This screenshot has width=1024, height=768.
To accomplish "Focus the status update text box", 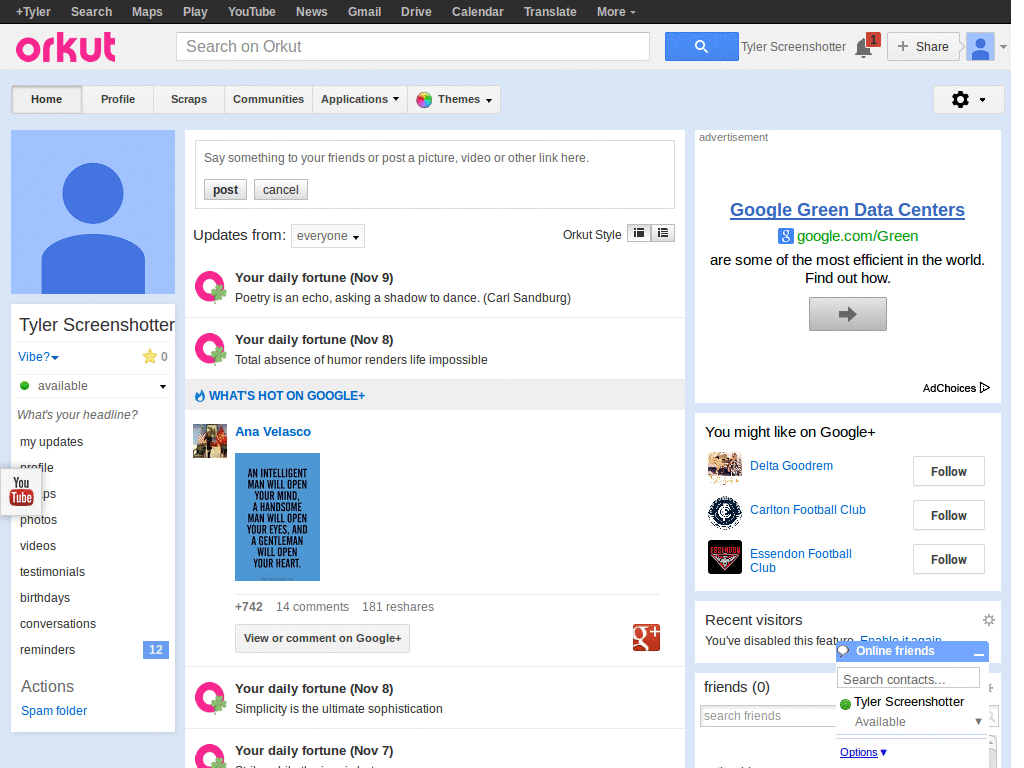I will click(434, 157).
